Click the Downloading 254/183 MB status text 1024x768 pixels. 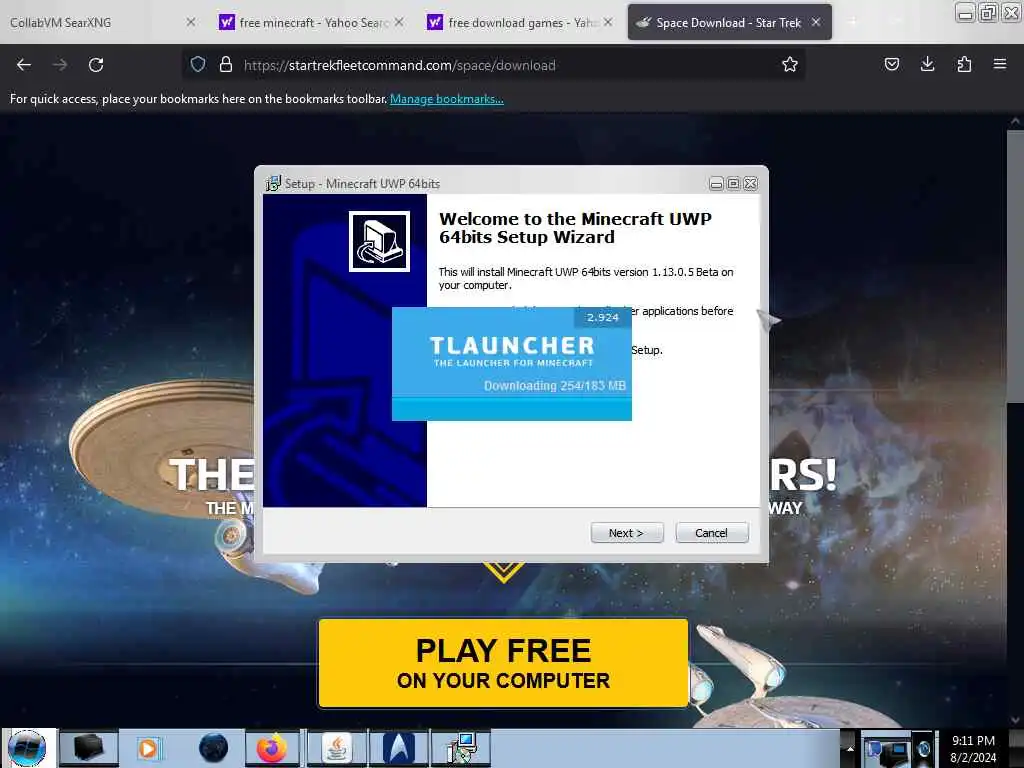click(x=554, y=385)
